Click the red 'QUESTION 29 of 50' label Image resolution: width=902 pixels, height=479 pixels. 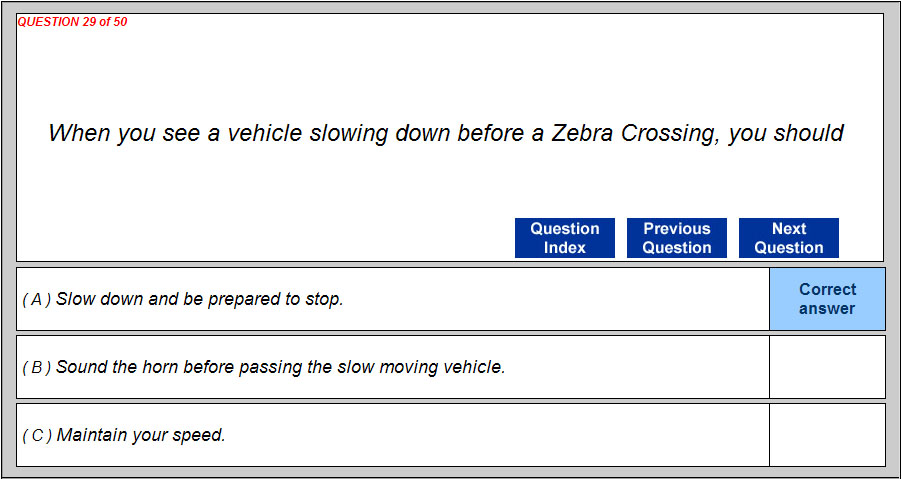[72, 22]
